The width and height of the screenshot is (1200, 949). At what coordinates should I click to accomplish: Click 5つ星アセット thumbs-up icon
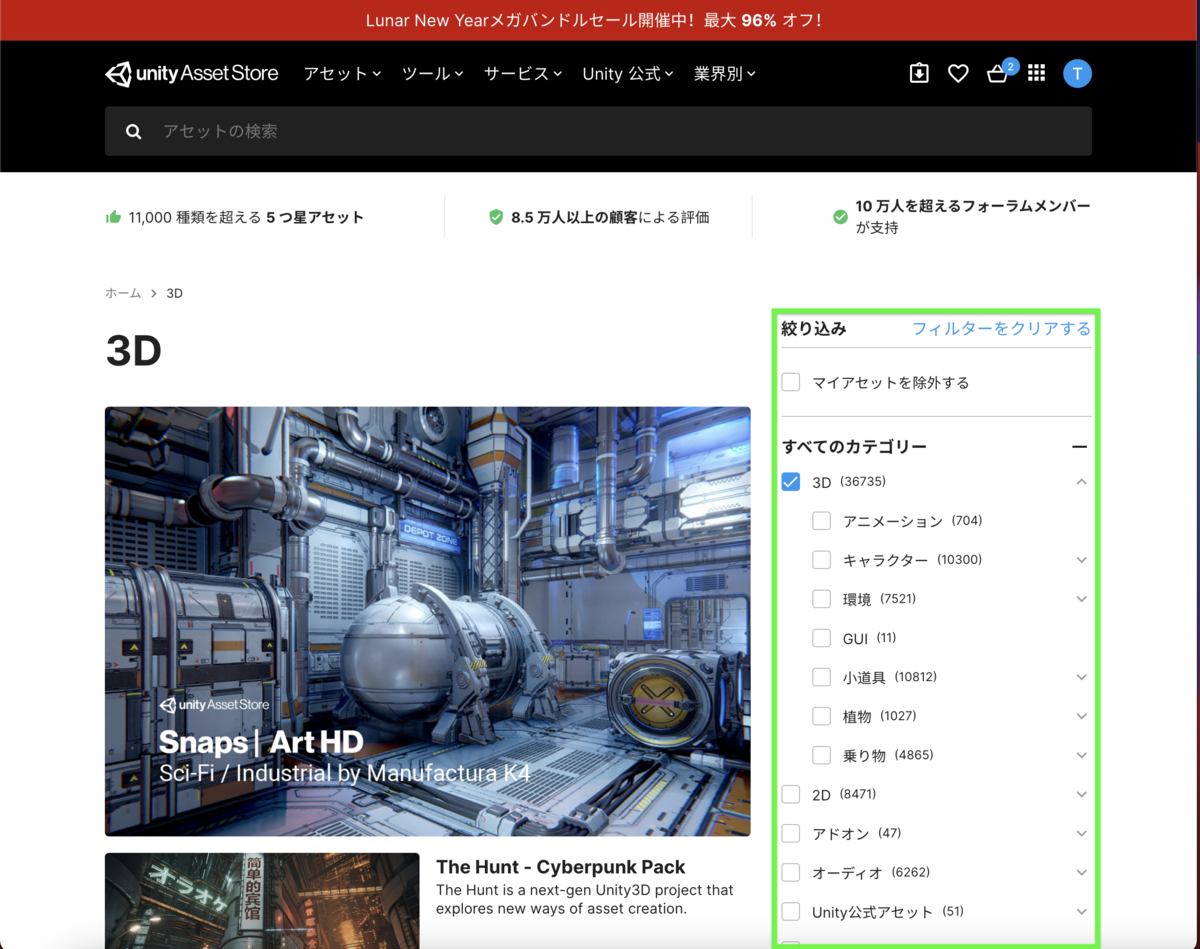113,217
